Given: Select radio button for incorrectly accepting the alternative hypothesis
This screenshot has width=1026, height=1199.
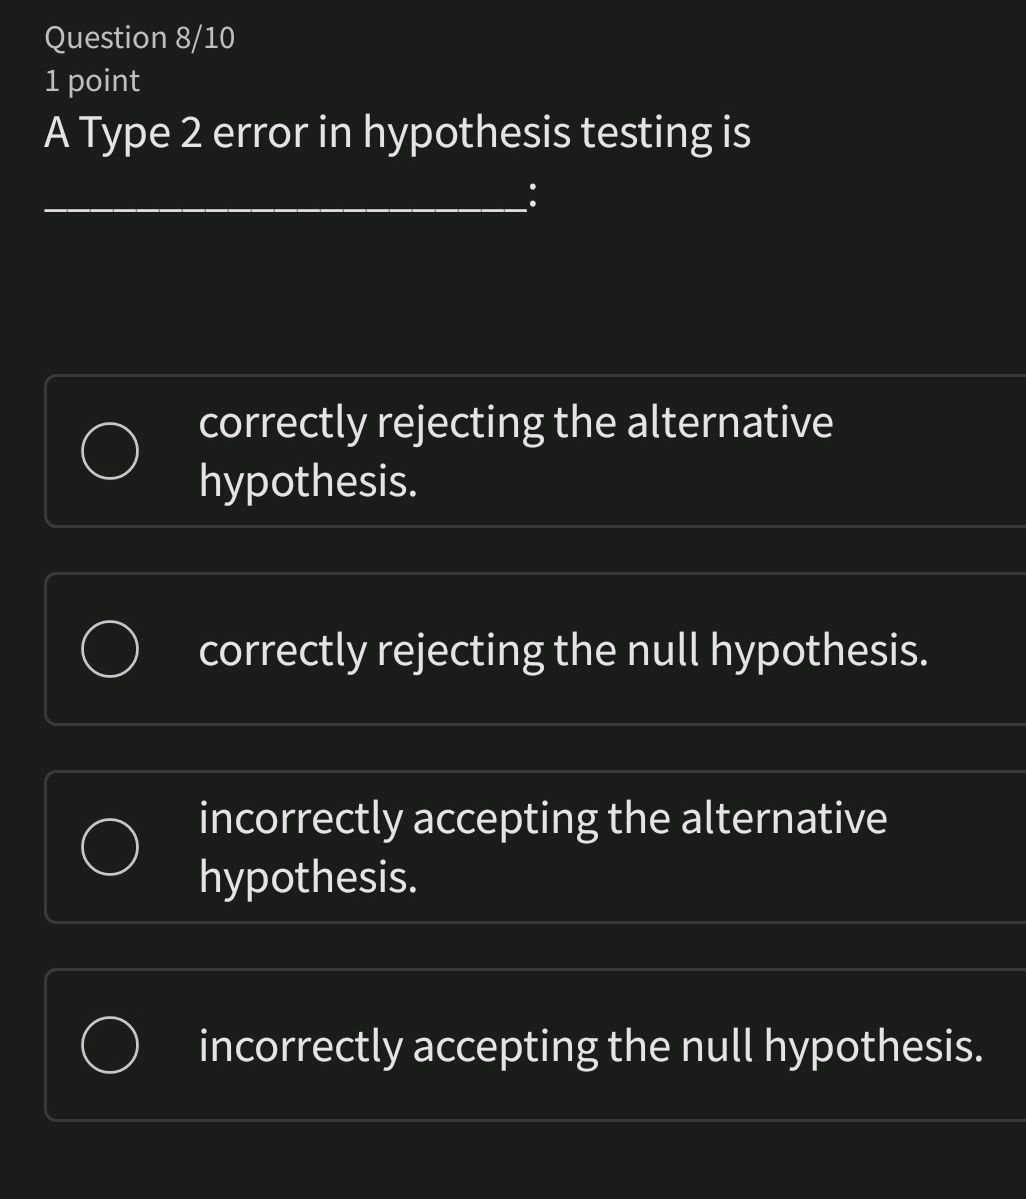Looking at the screenshot, I should [110, 847].
